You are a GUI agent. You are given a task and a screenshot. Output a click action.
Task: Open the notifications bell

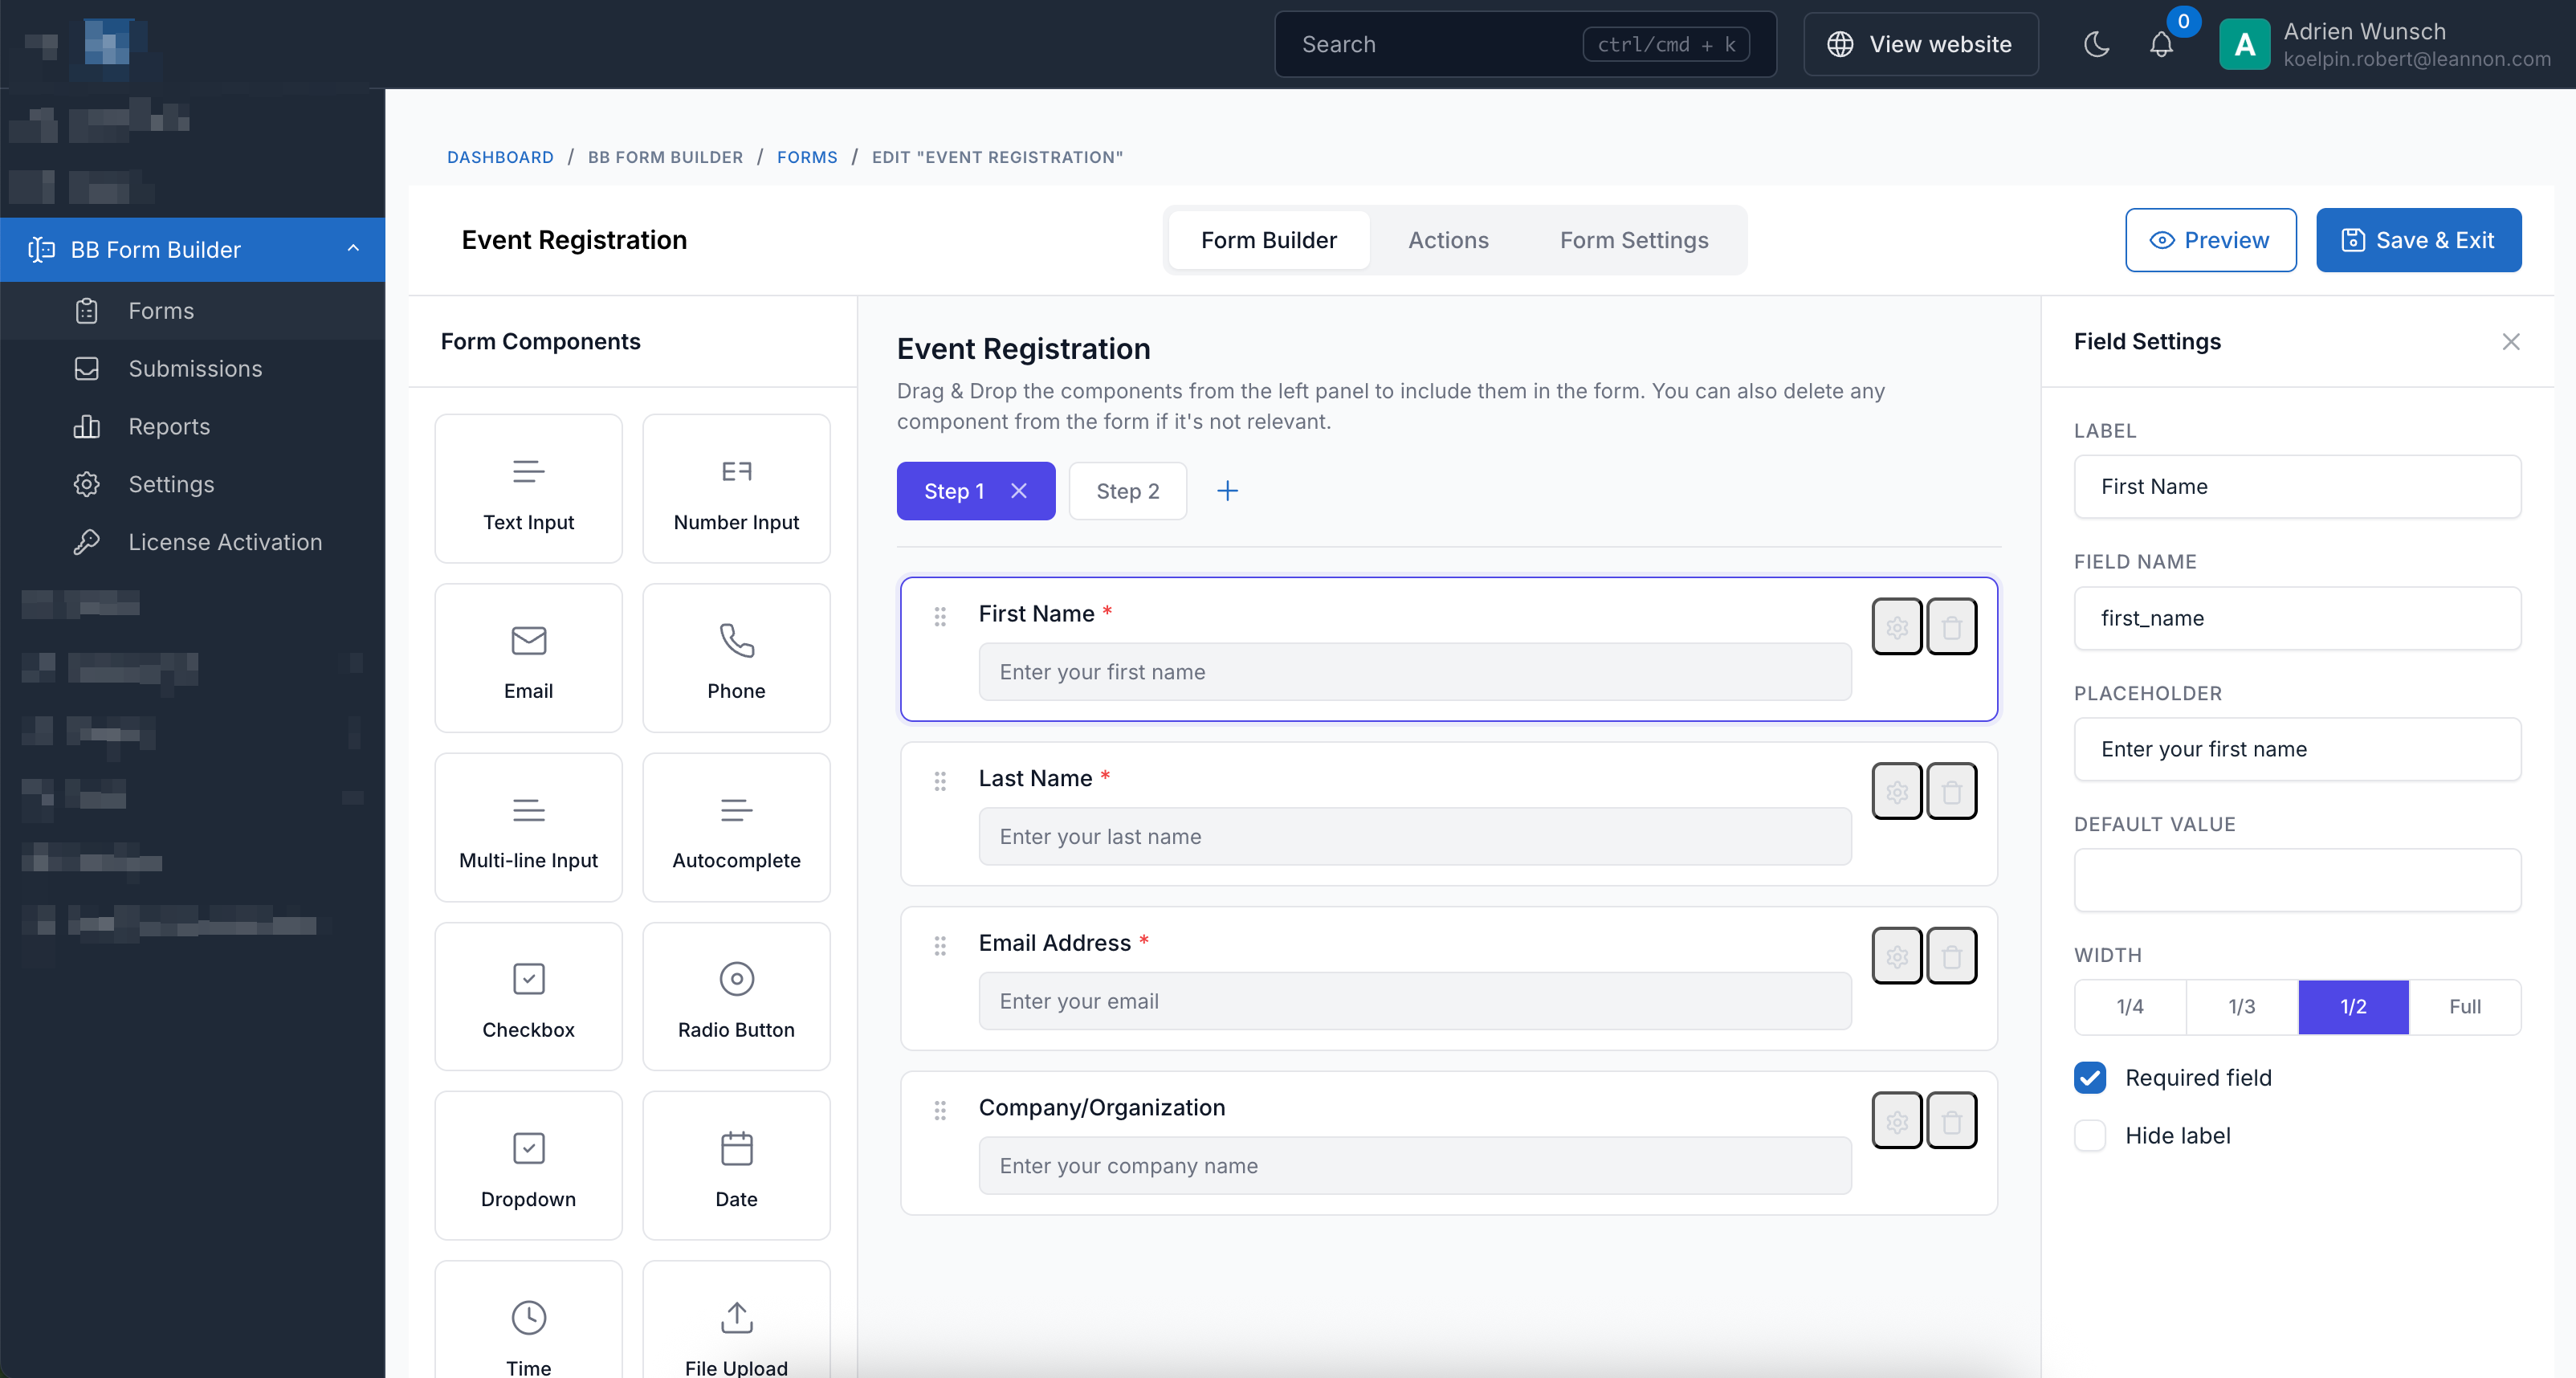(2161, 44)
